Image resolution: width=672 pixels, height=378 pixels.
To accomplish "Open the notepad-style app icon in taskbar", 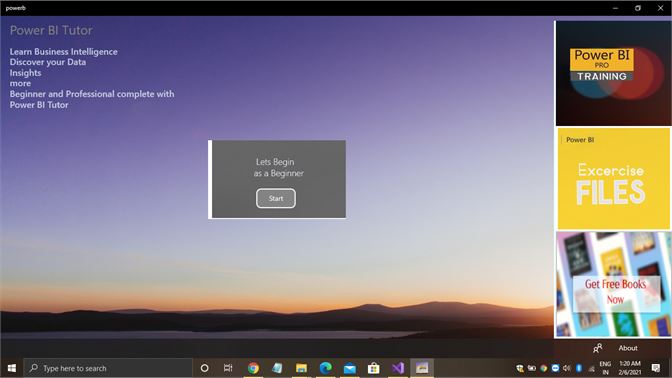I will 277,368.
